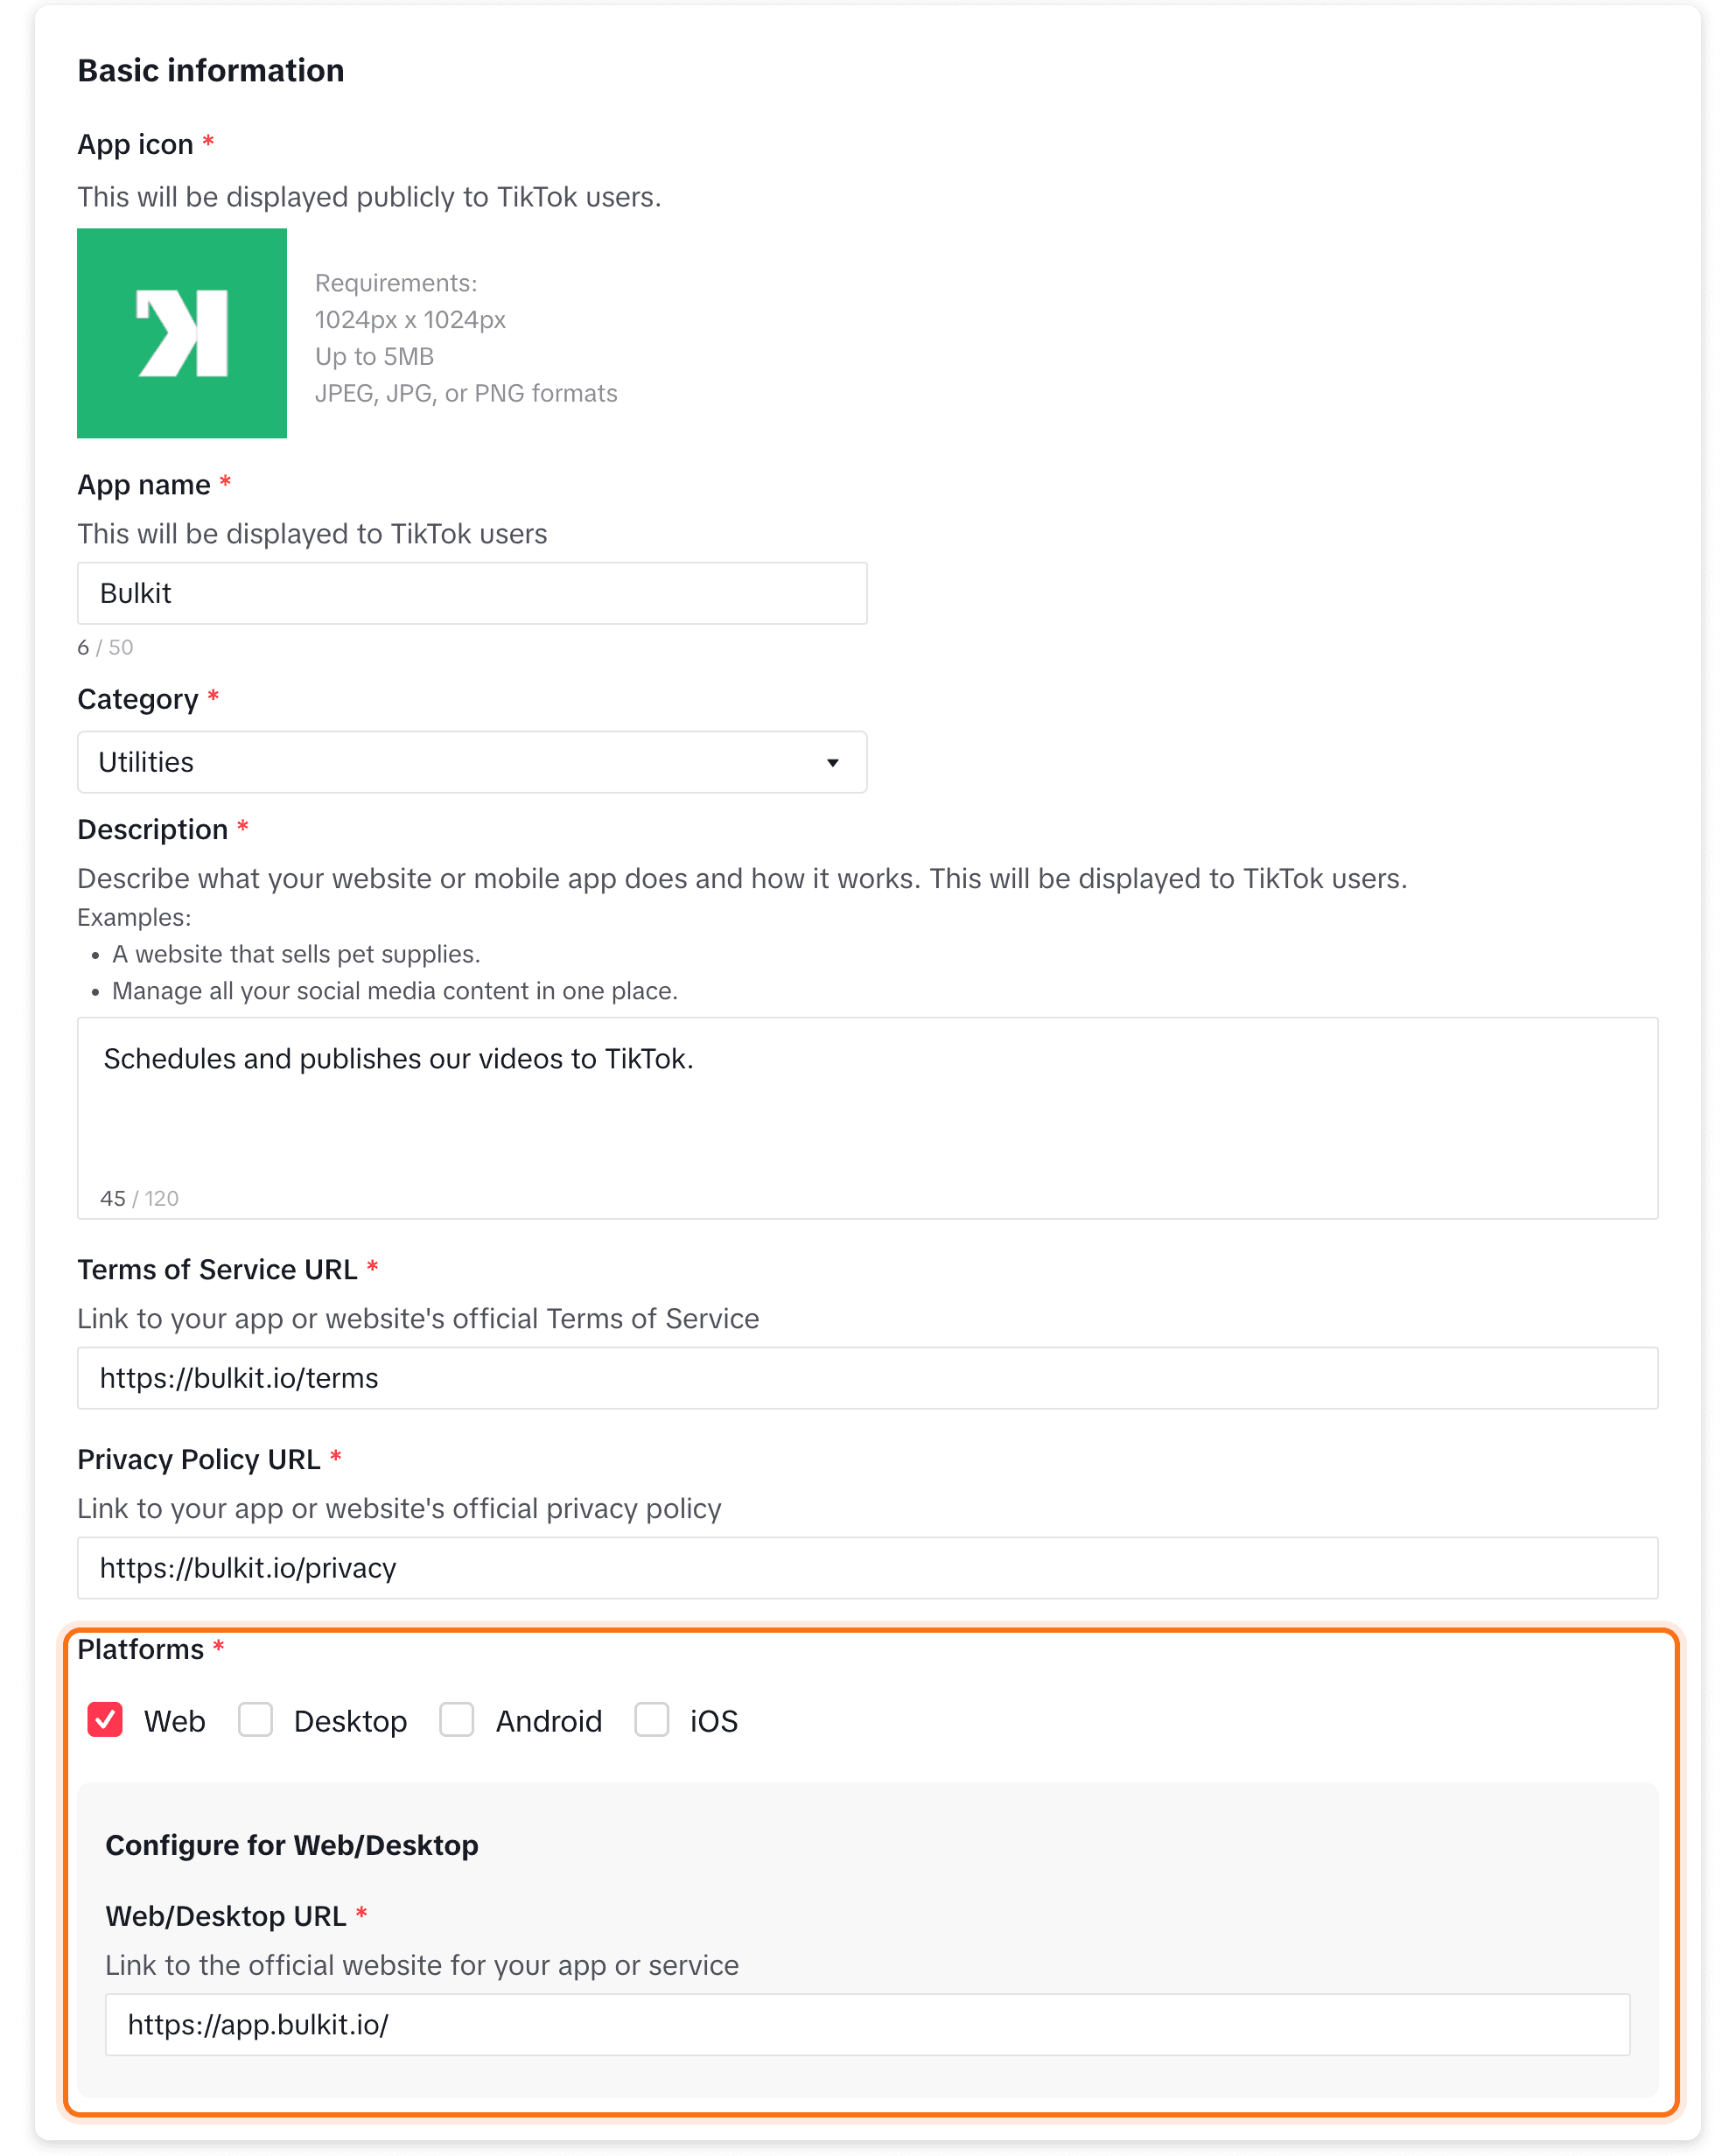Open the Category dropdown showing Utilities

click(472, 762)
